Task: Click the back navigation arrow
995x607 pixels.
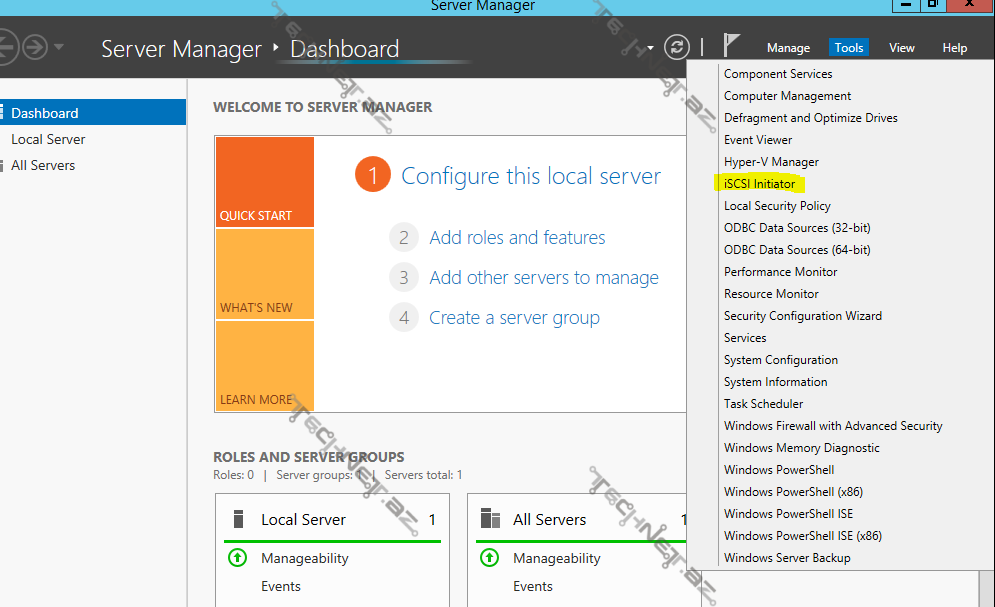Action: click(x=6, y=47)
